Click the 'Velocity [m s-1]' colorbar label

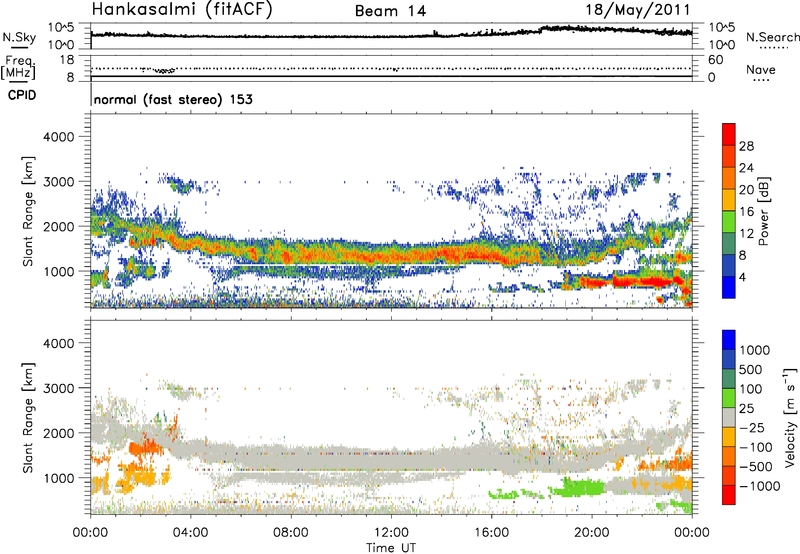(x=790, y=417)
